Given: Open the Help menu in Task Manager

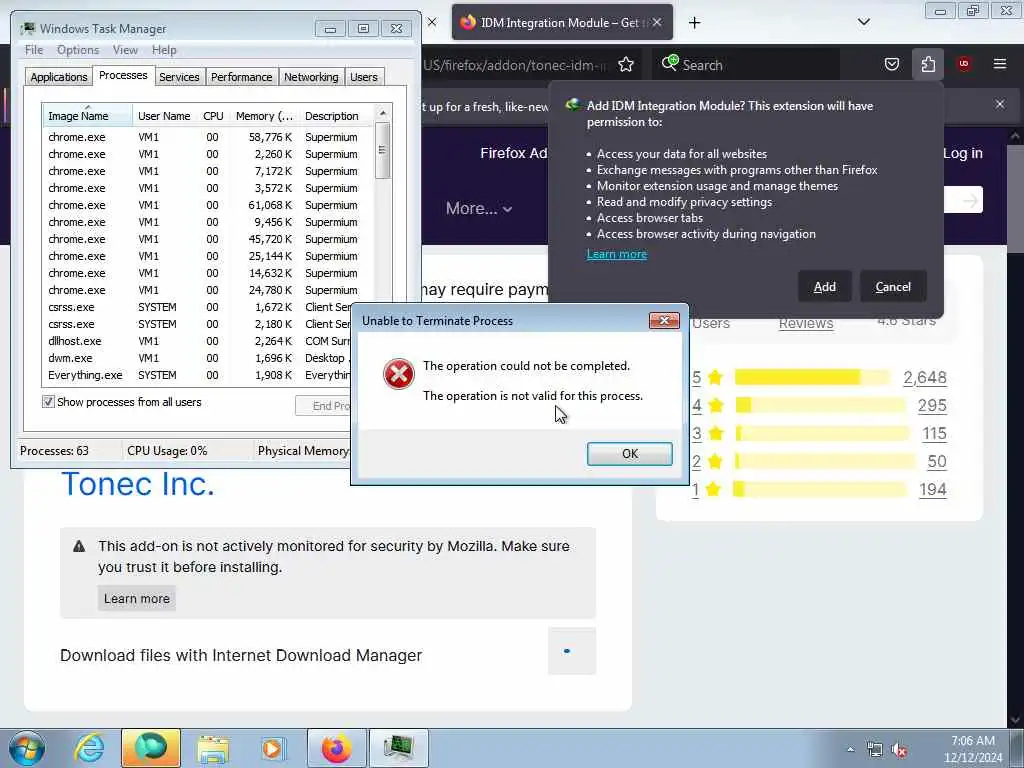Looking at the screenshot, I should pos(164,50).
